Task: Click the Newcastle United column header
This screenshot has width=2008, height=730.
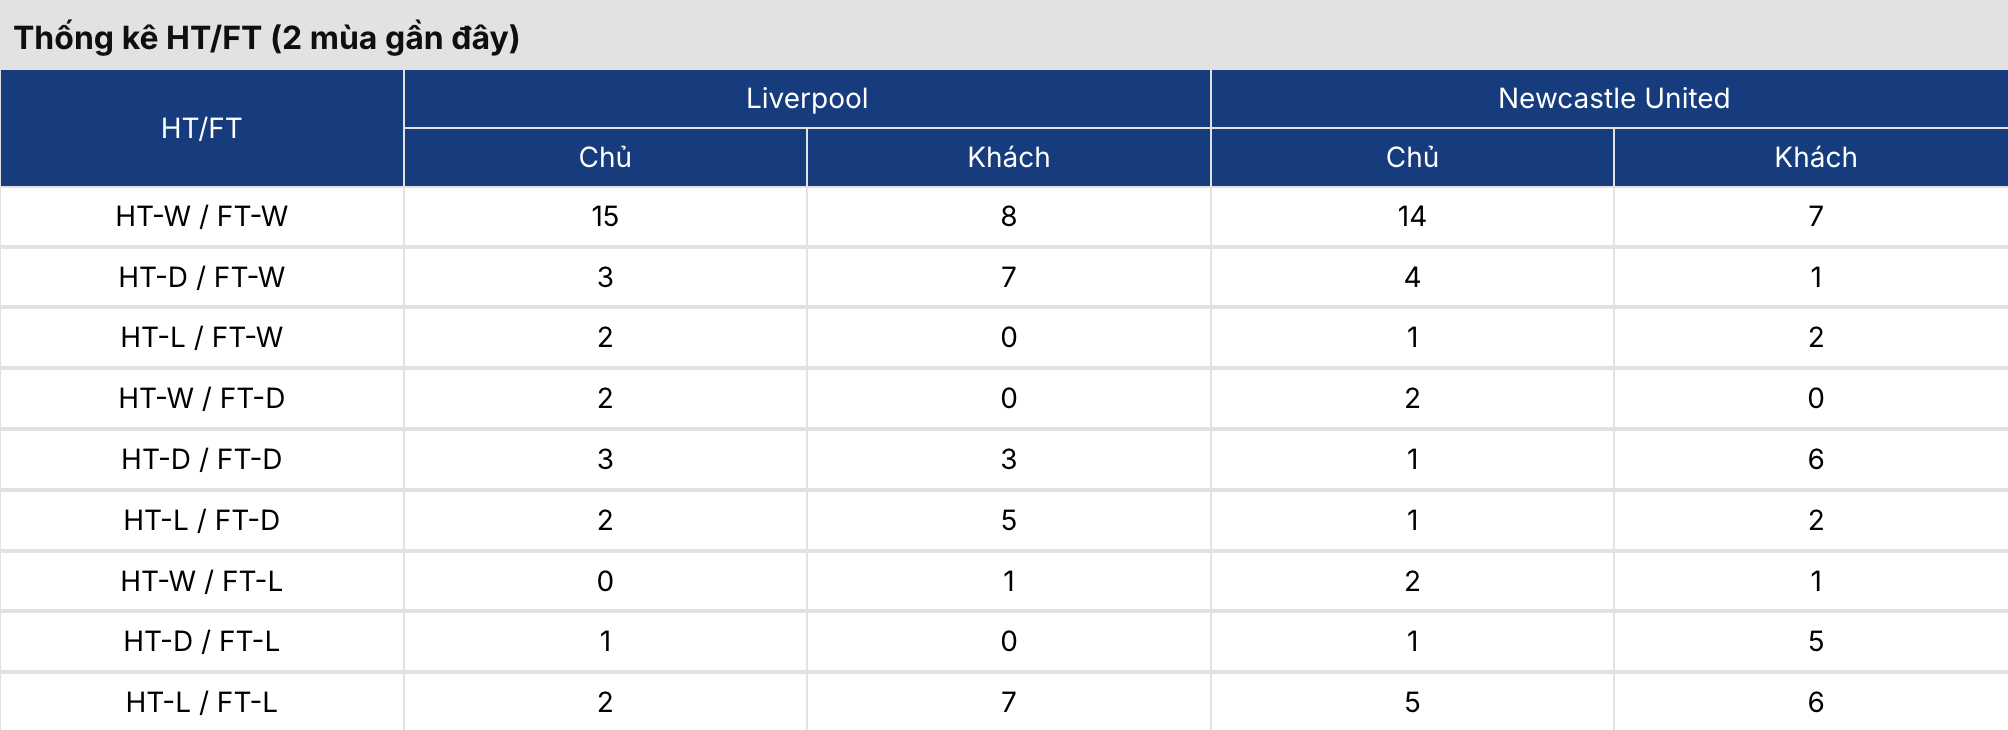Action: coord(1613,98)
